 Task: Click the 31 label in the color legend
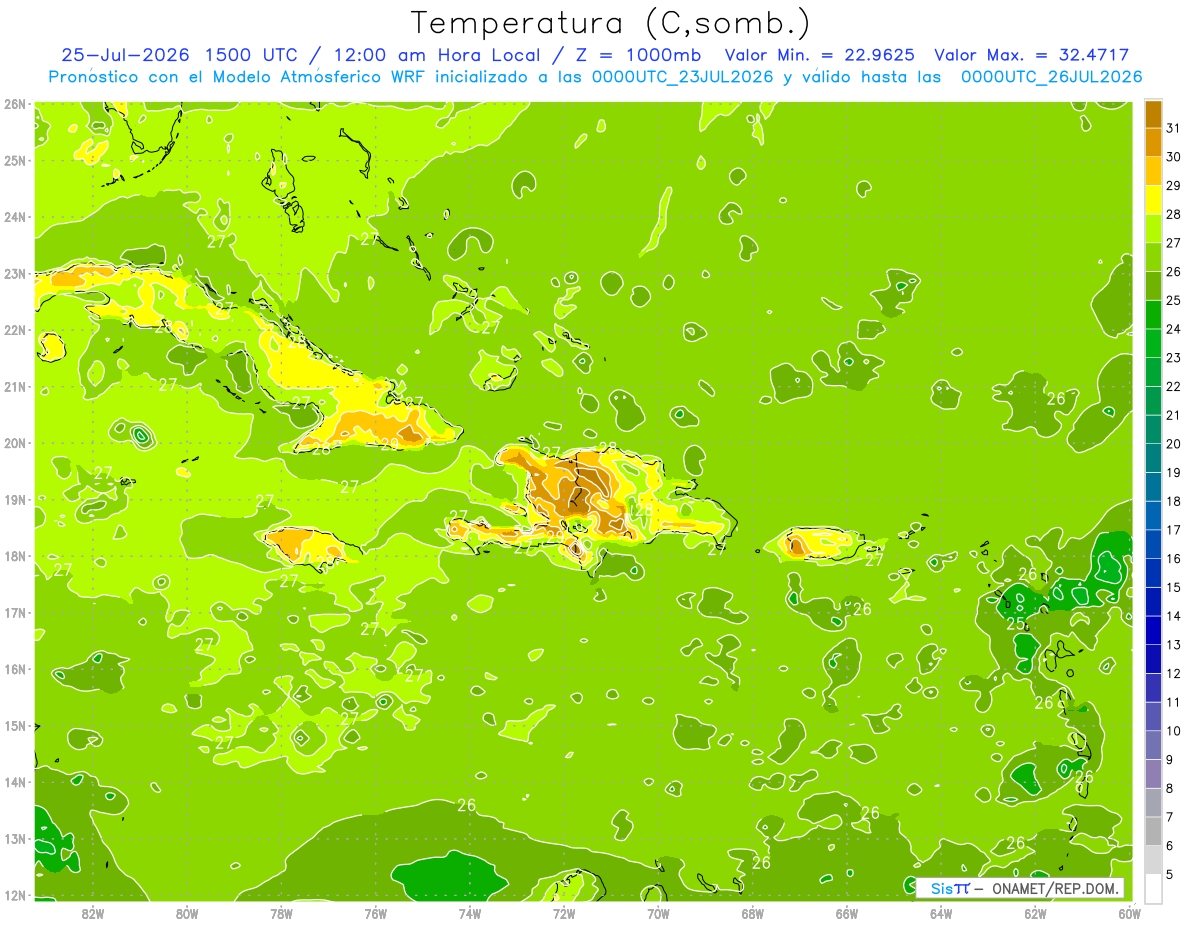(1174, 128)
